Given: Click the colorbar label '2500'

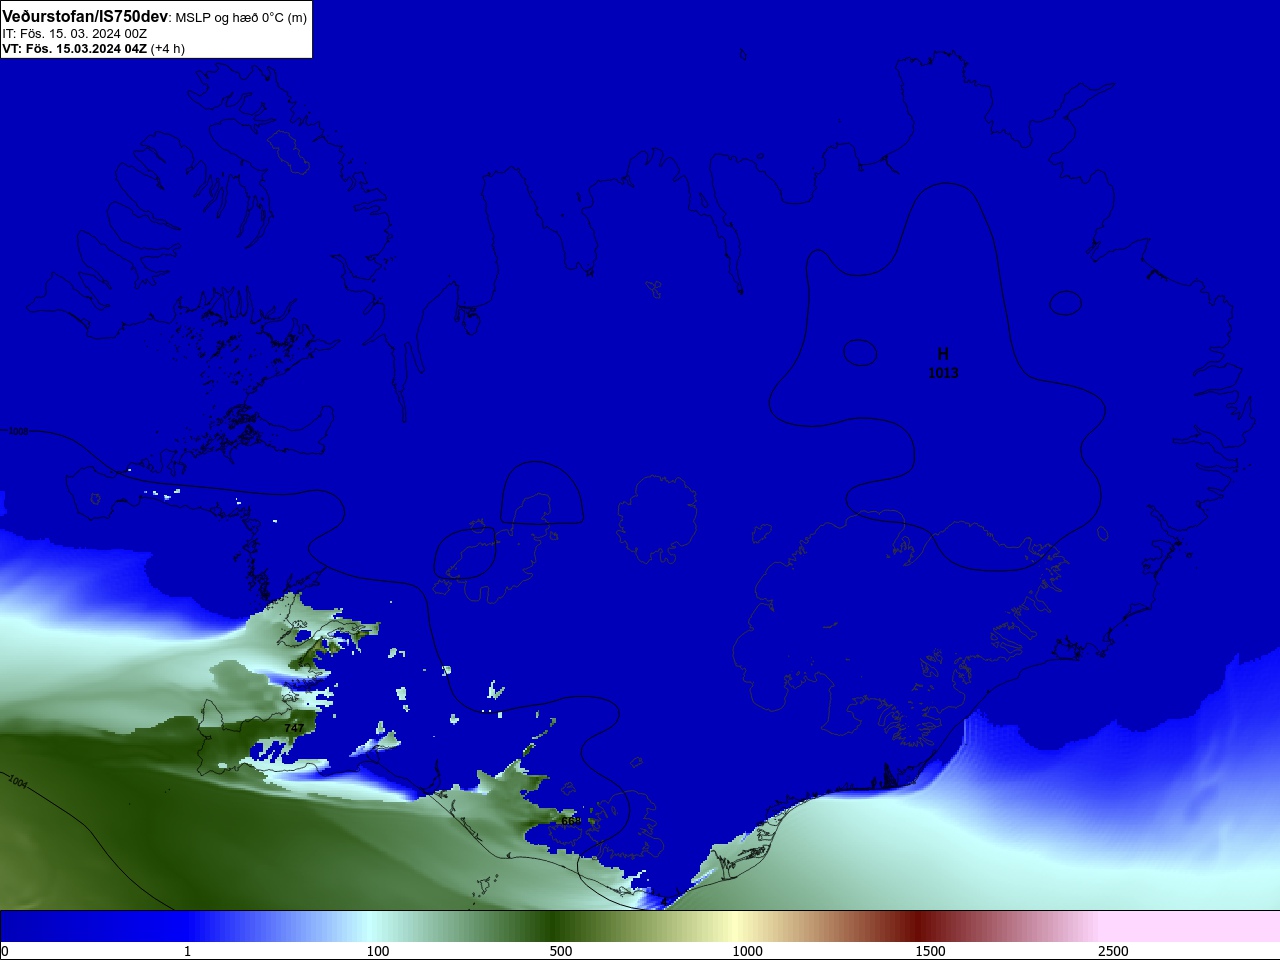Looking at the screenshot, I should click(1113, 951).
